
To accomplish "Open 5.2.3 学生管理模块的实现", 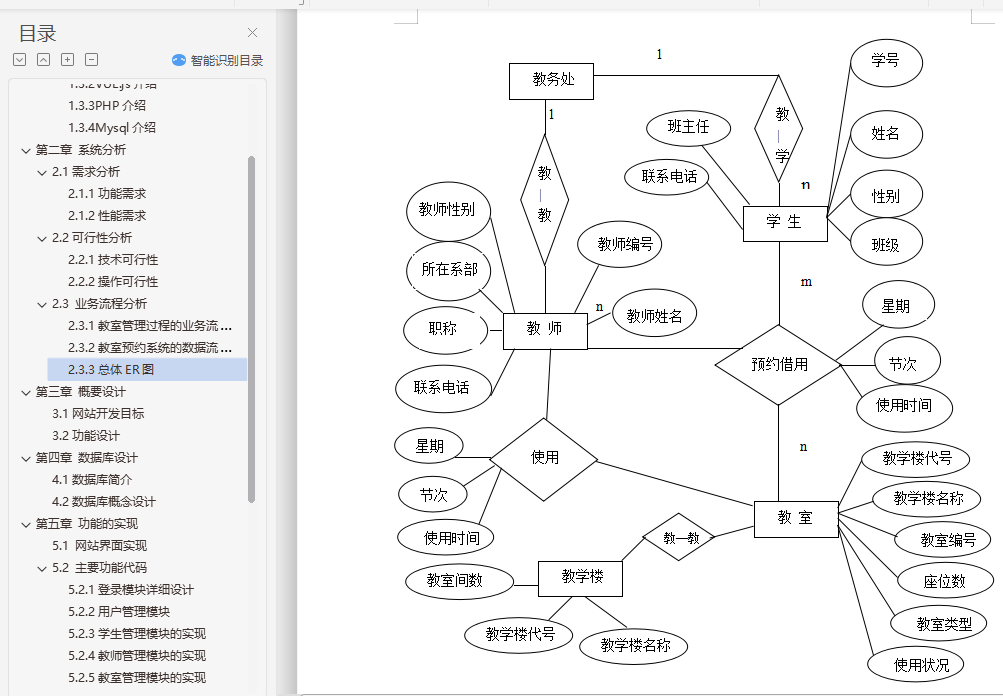I will pyautogui.click(x=137, y=633).
